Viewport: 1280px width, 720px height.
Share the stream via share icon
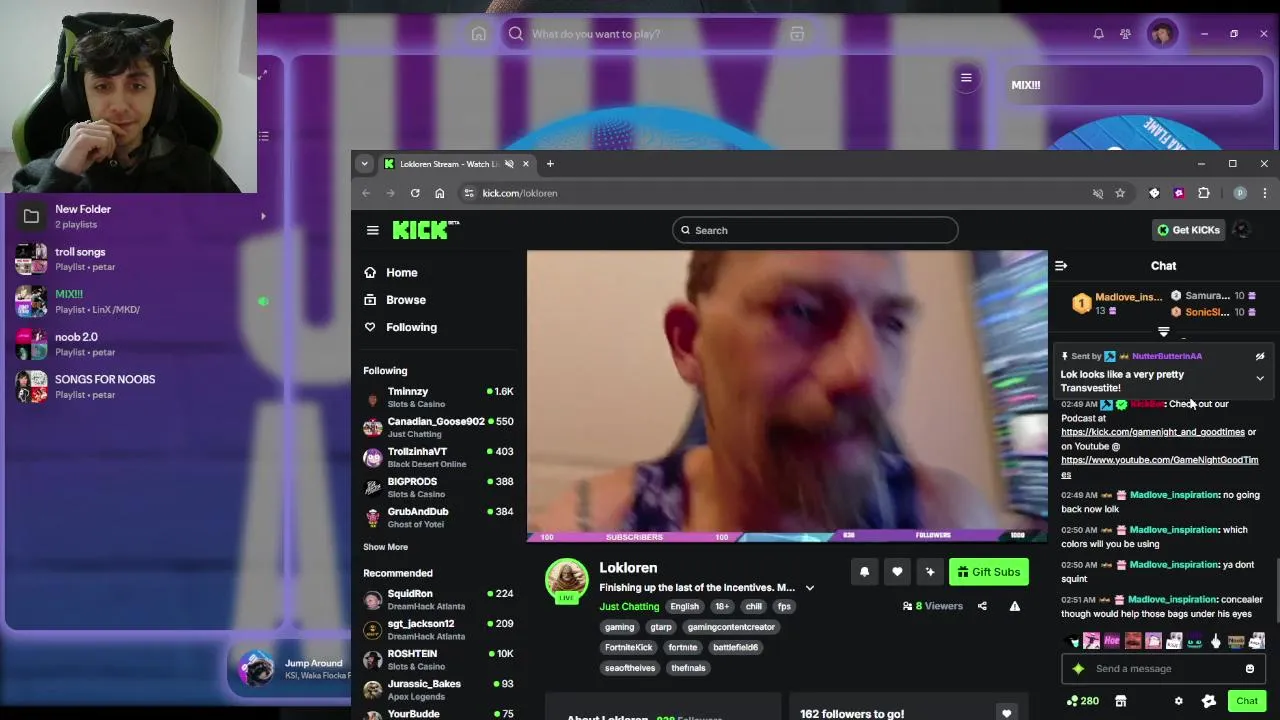[982, 606]
